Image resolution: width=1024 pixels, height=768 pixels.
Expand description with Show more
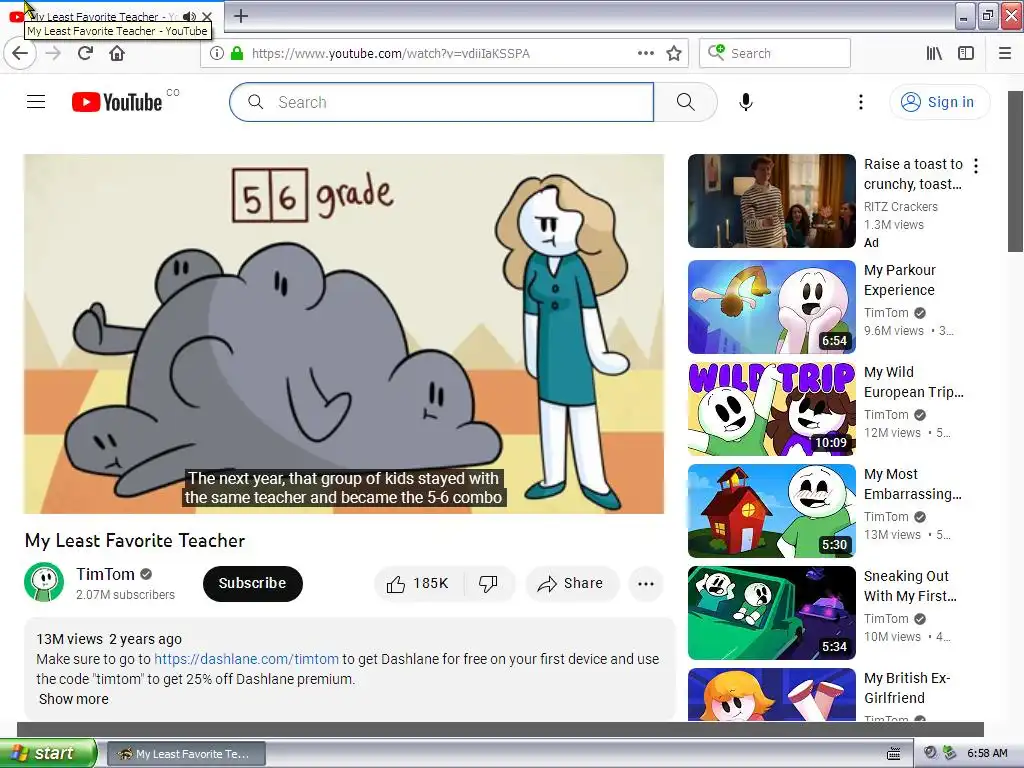click(x=74, y=699)
